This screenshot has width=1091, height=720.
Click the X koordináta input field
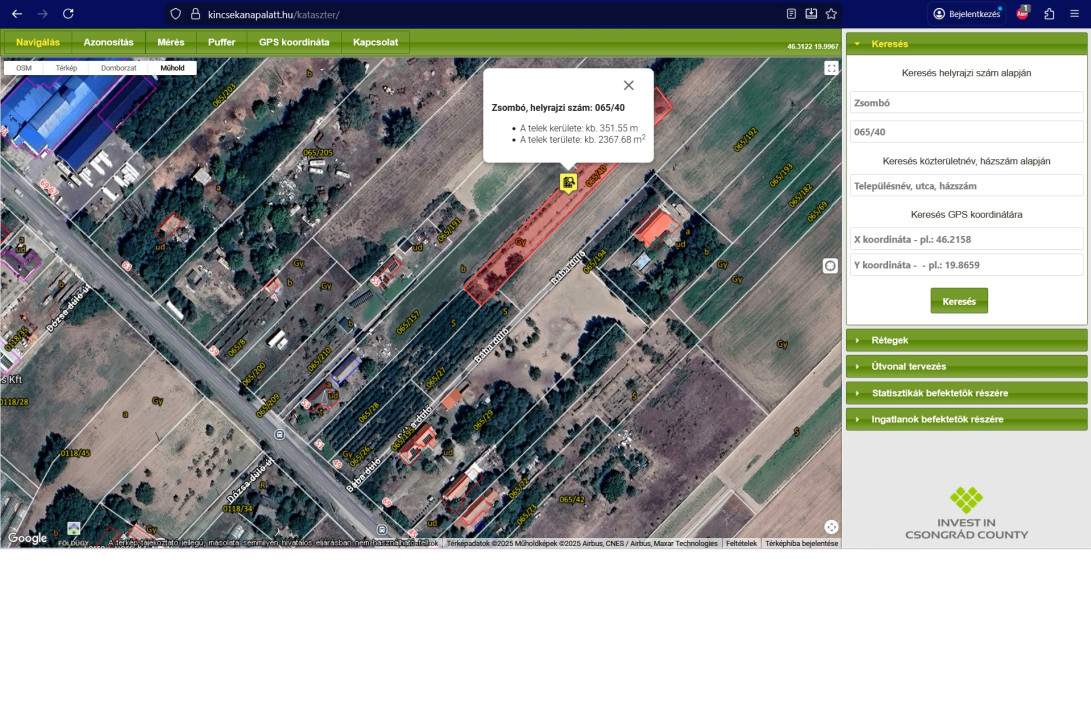click(966, 239)
